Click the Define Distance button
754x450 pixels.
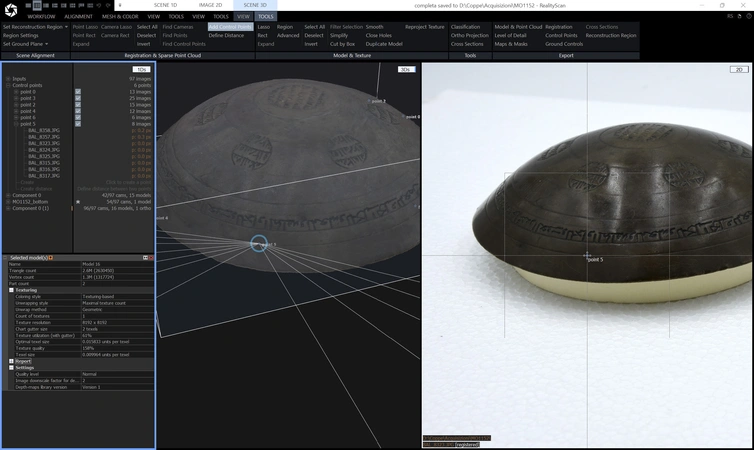tap(226, 35)
